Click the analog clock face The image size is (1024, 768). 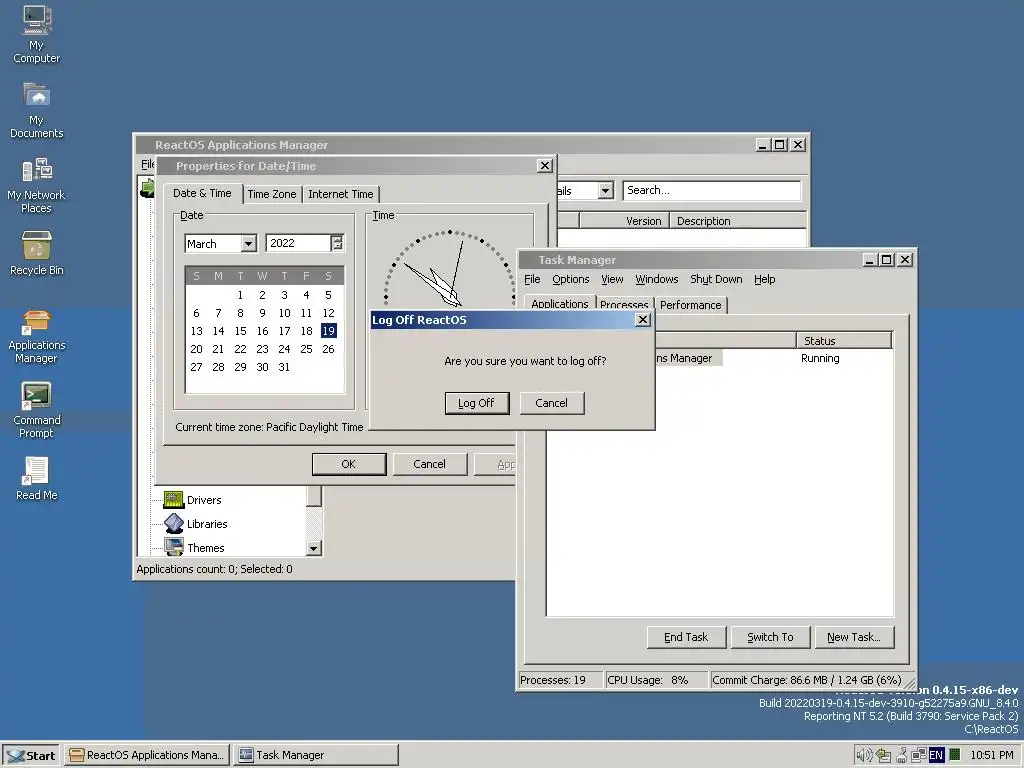[x=449, y=269]
